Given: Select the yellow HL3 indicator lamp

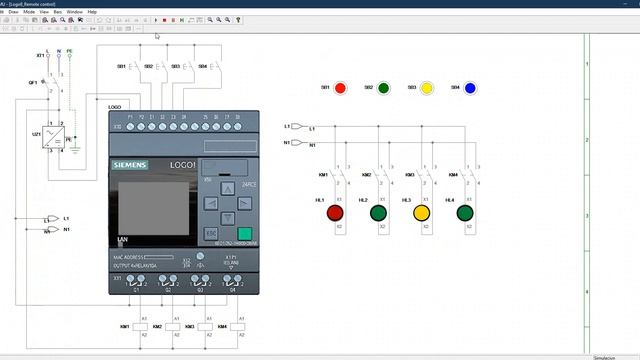Looking at the screenshot, I should pyautogui.click(x=422, y=213).
